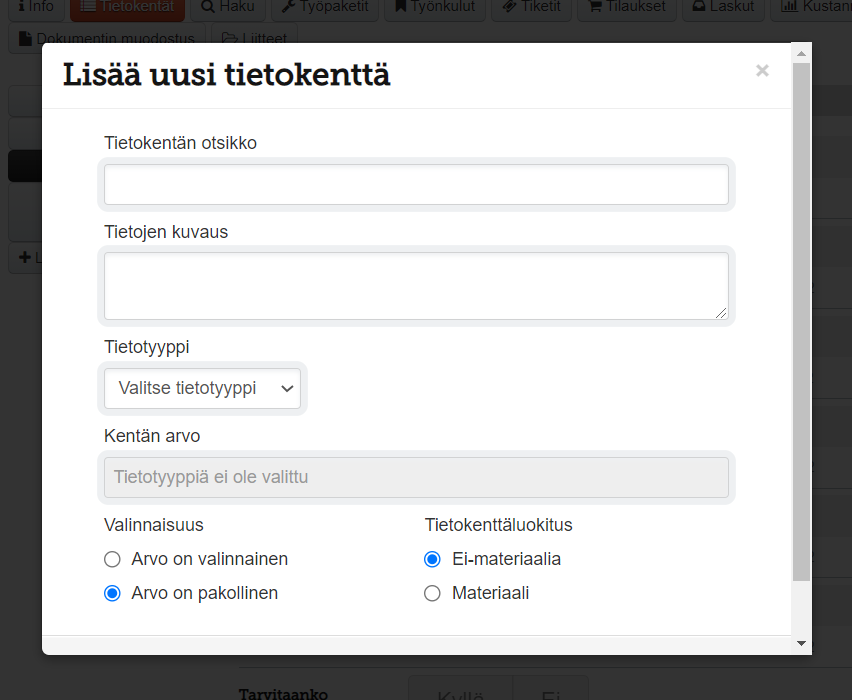The width and height of the screenshot is (852, 700).
Task: Click the ticket icon on Tiketit tab
Action: [x=509, y=6]
